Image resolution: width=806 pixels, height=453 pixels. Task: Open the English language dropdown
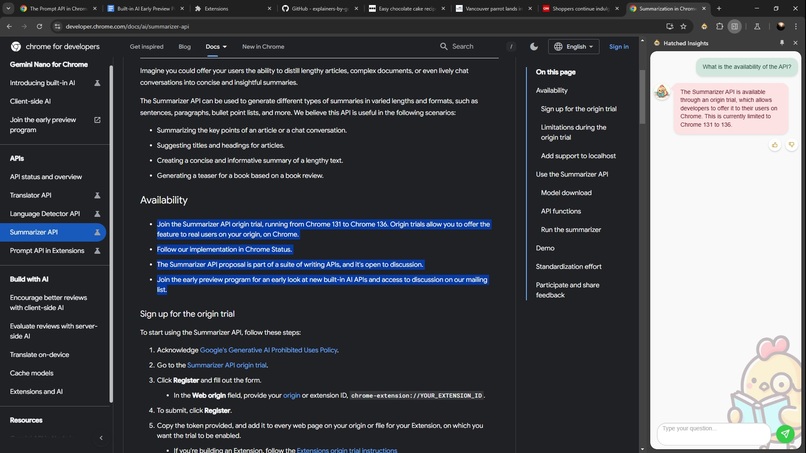(x=573, y=46)
